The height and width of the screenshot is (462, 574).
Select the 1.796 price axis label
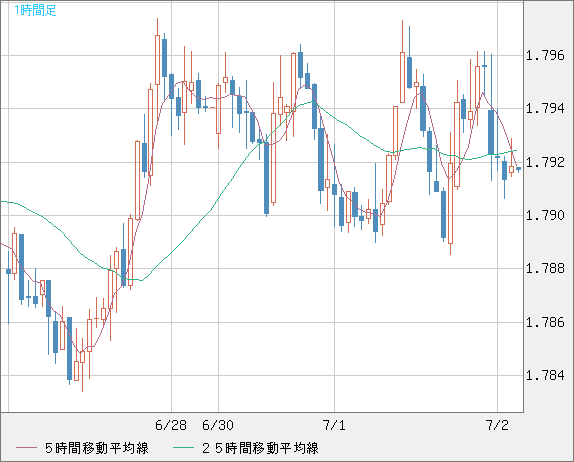545,56
